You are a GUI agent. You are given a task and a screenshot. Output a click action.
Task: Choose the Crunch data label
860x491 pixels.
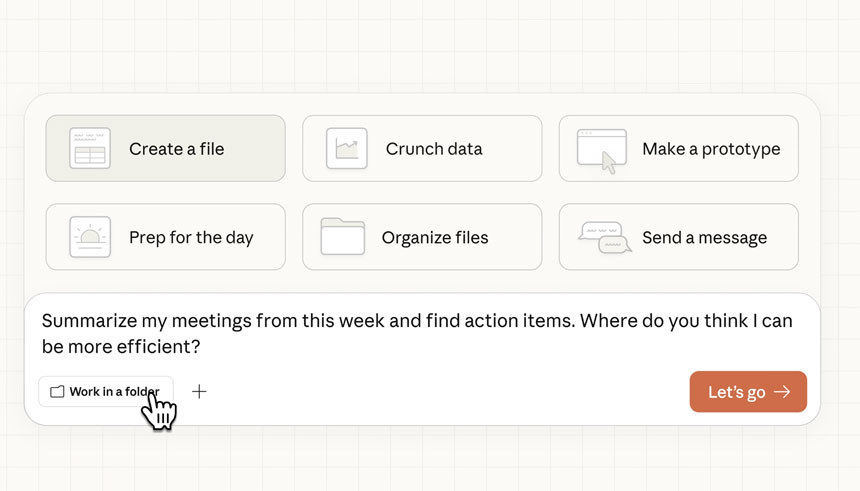(x=434, y=149)
